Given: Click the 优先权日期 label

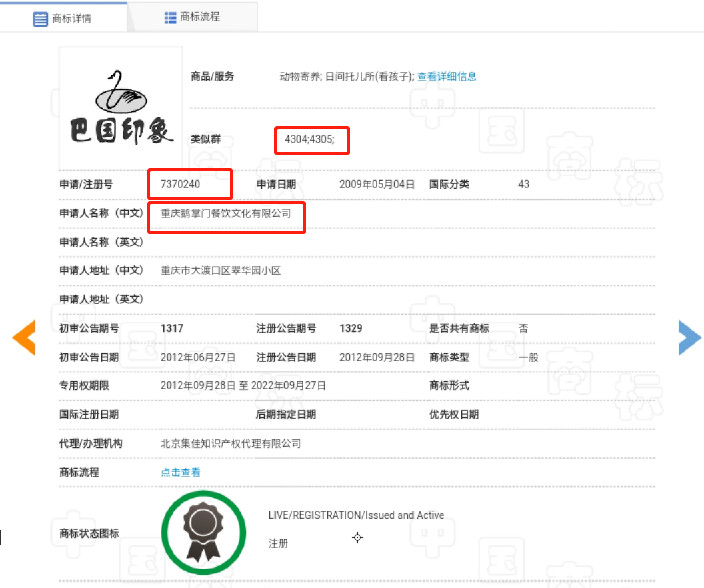Looking at the screenshot, I should [454, 414].
